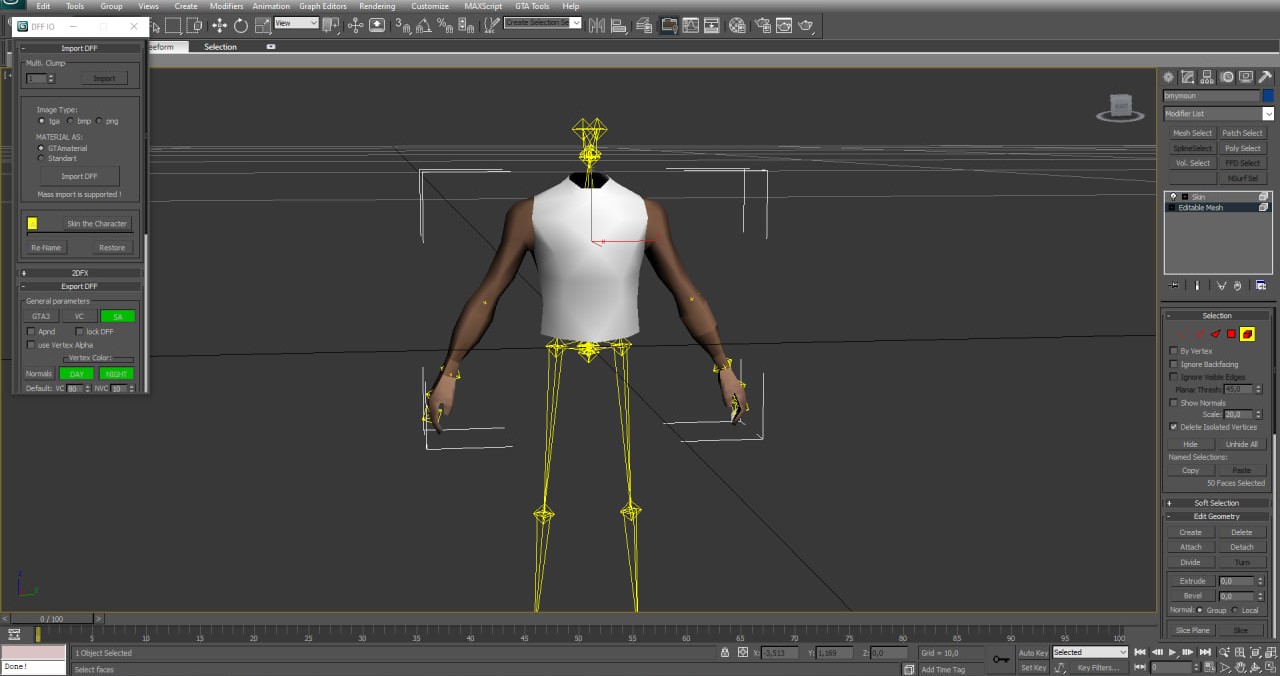Uncheck Delete Isolated Vertices

(x=1174, y=427)
